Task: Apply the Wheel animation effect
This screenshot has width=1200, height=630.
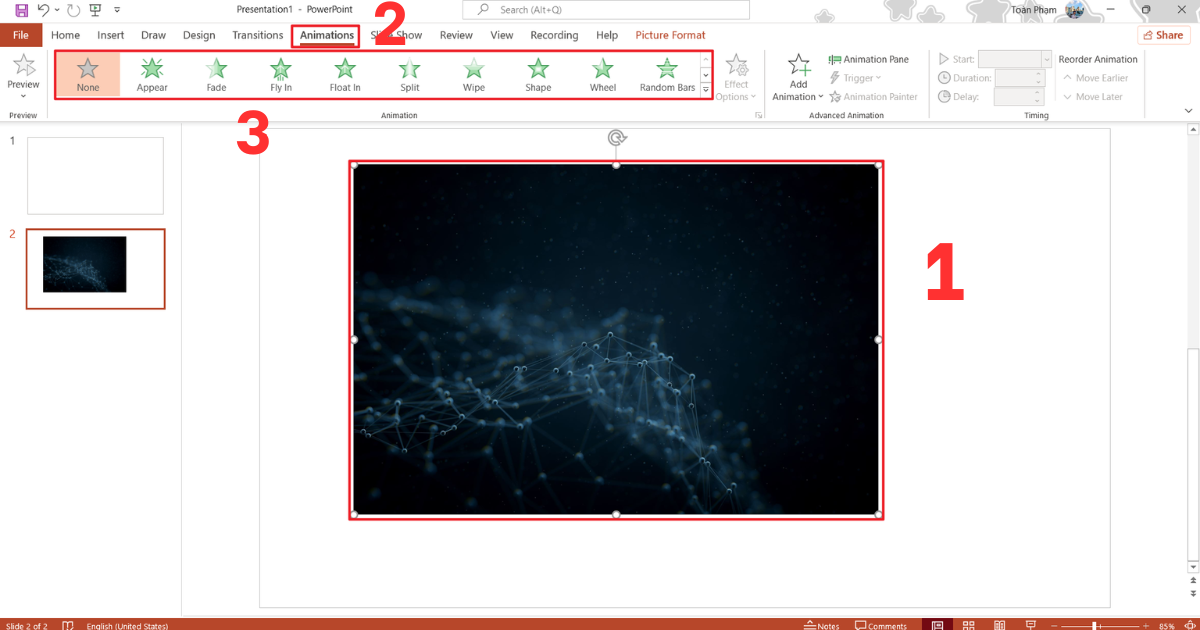Action: tap(602, 72)
